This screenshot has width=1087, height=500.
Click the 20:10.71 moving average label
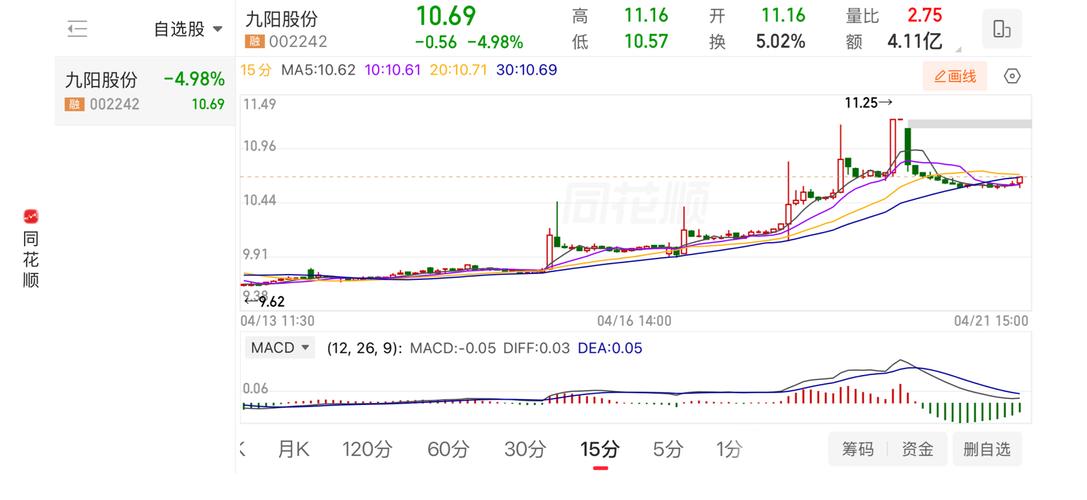[x=459, y=70]
